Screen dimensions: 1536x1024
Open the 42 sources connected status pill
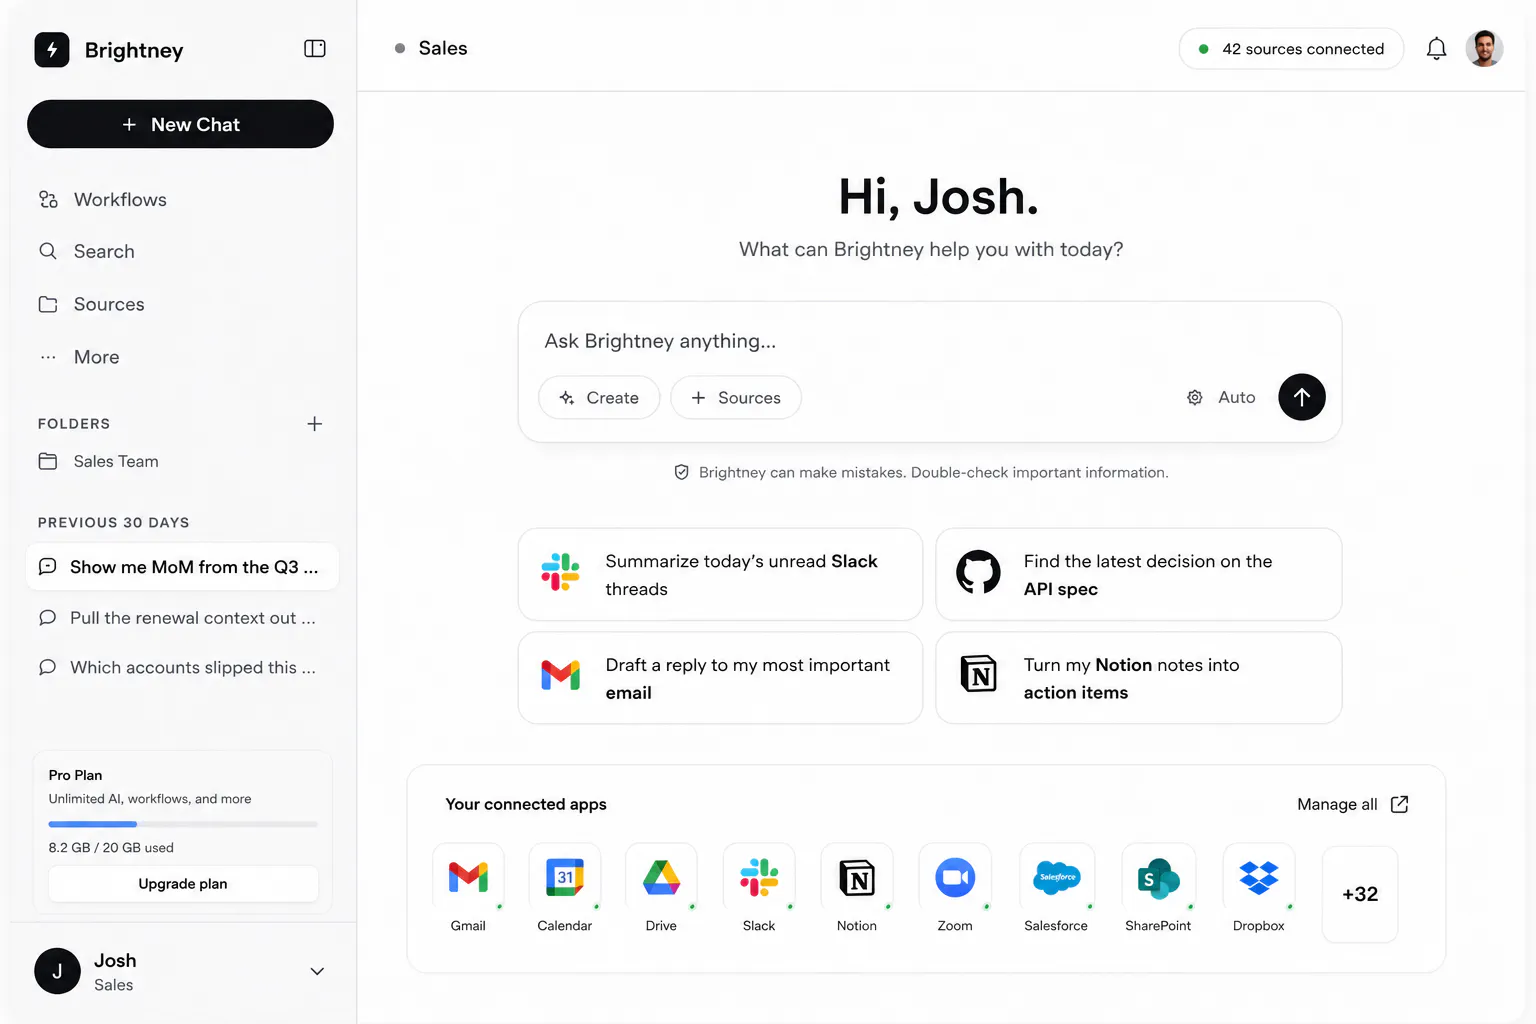pos(1291,49)
